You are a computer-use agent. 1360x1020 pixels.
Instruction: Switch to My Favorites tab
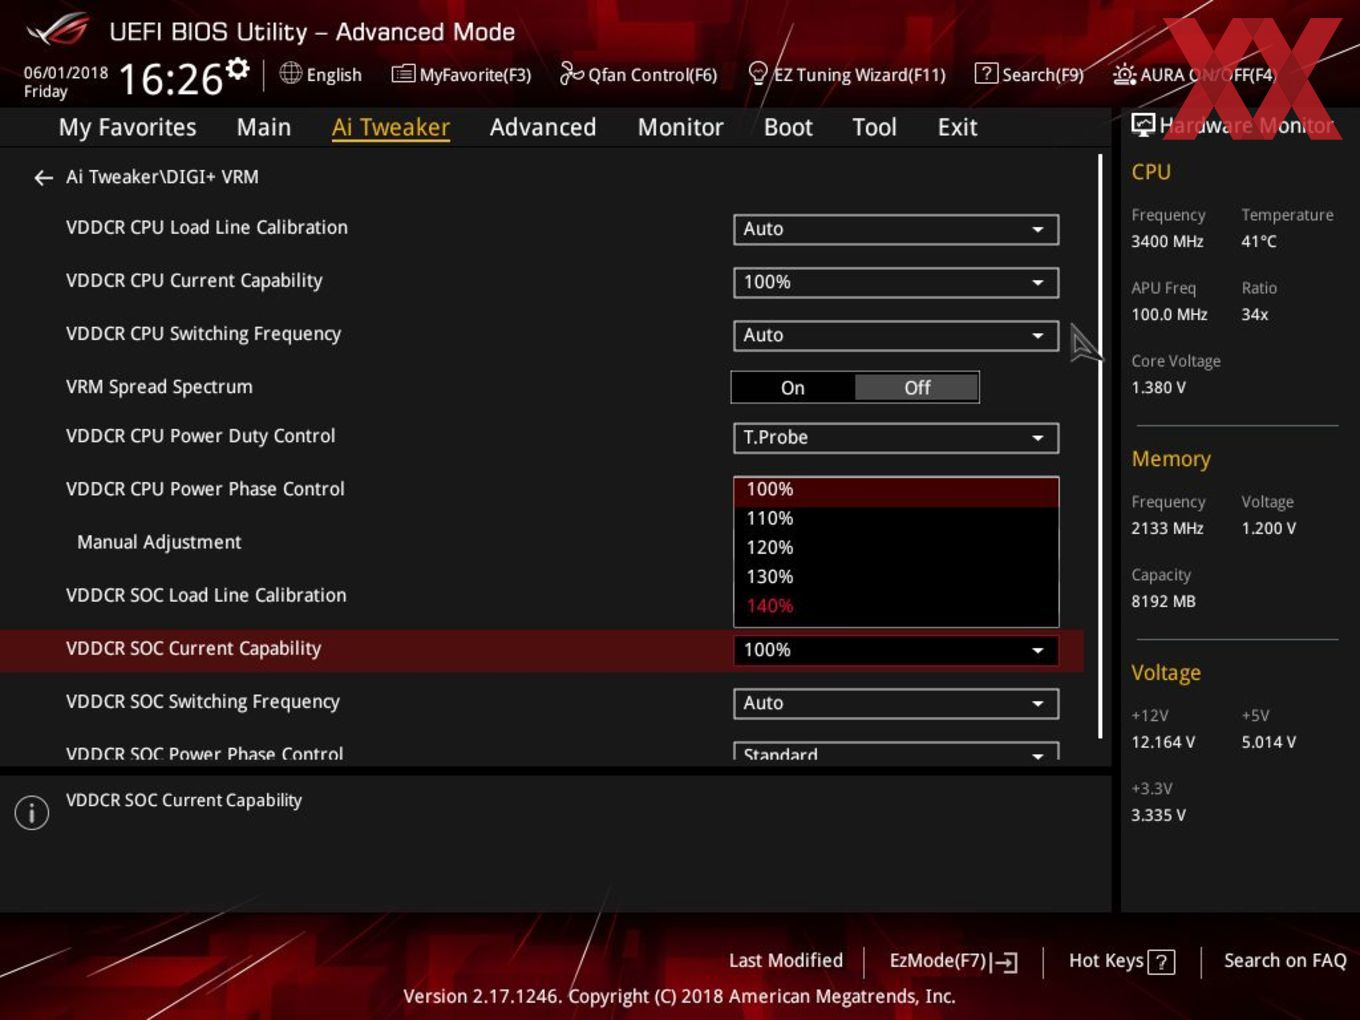[x=127, y=128]
